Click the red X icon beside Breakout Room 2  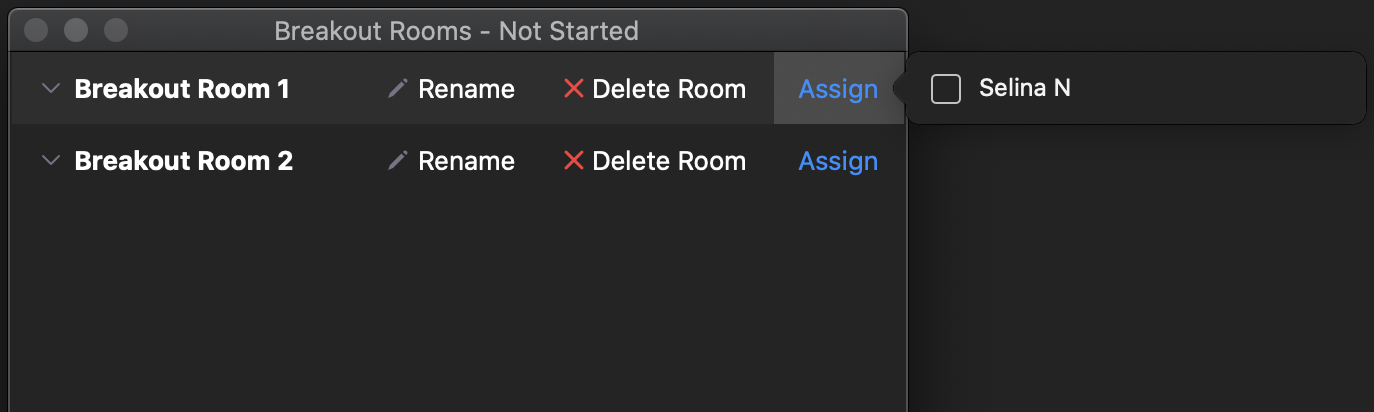573,161
